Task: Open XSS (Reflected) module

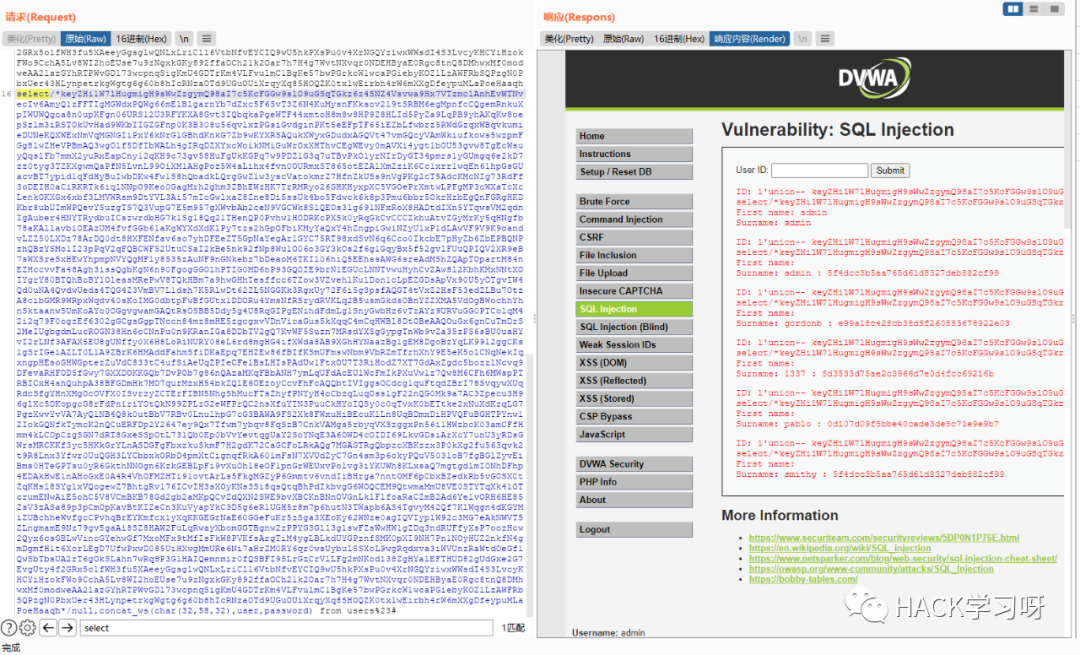Action: tap(634, 380)
